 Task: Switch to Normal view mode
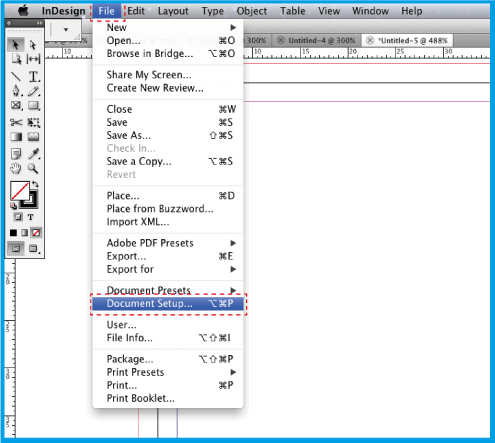click(x=16, y=248)
